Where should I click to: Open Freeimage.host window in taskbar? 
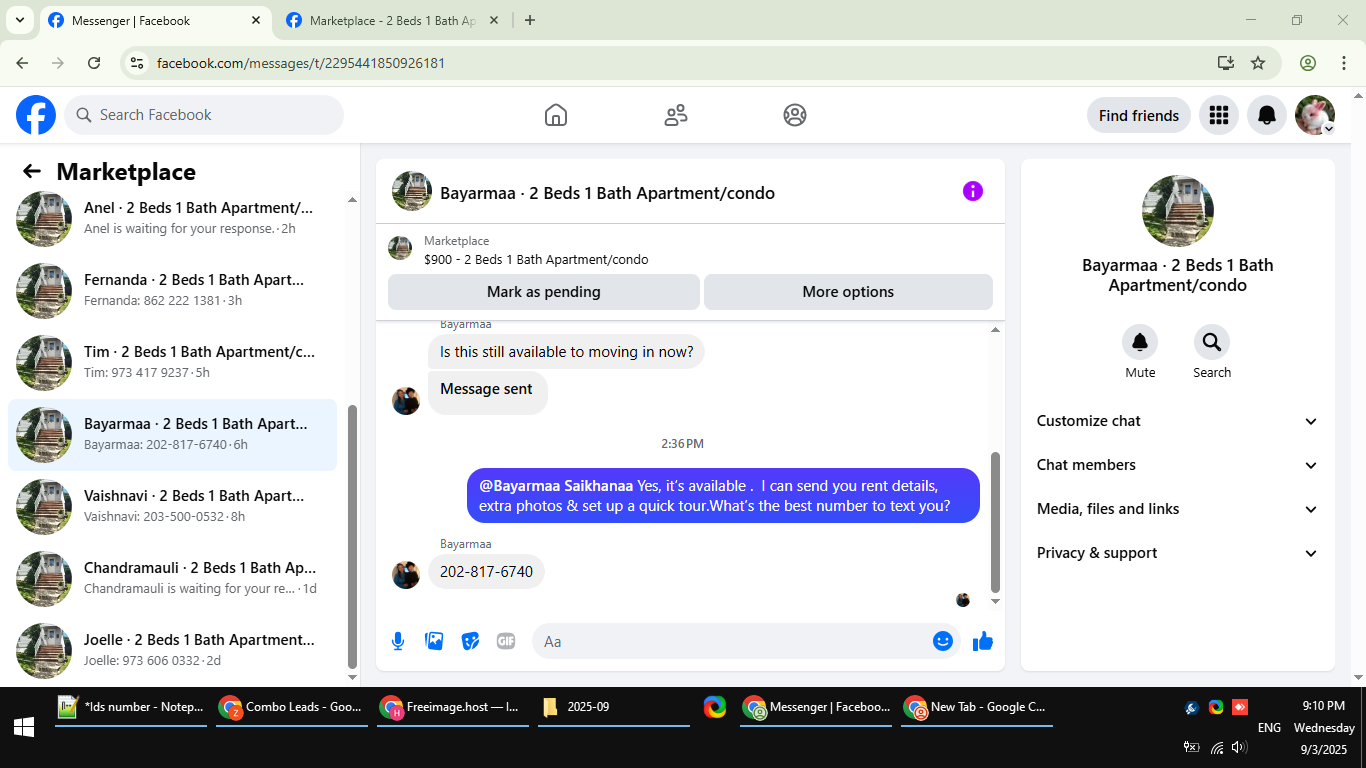coord(453,707)
